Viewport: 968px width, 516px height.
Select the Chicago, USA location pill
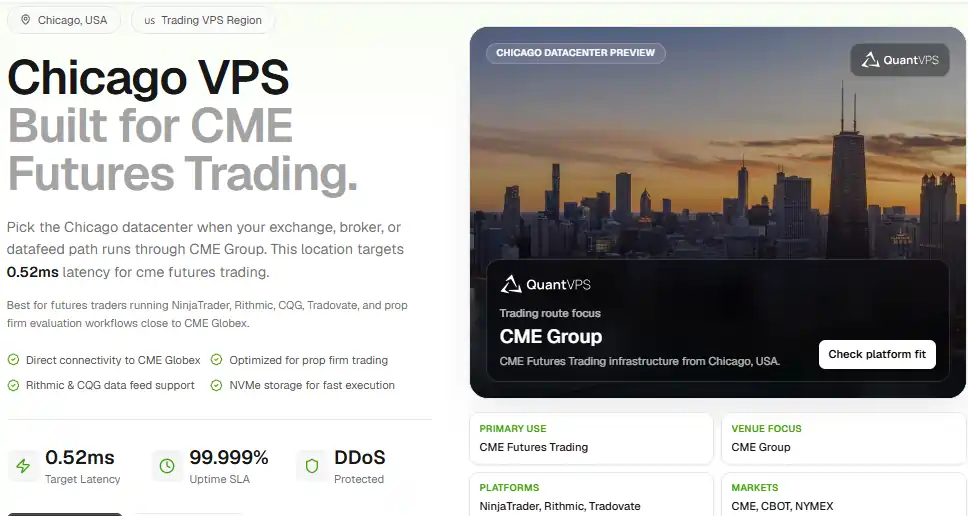(x=64, y=20)
